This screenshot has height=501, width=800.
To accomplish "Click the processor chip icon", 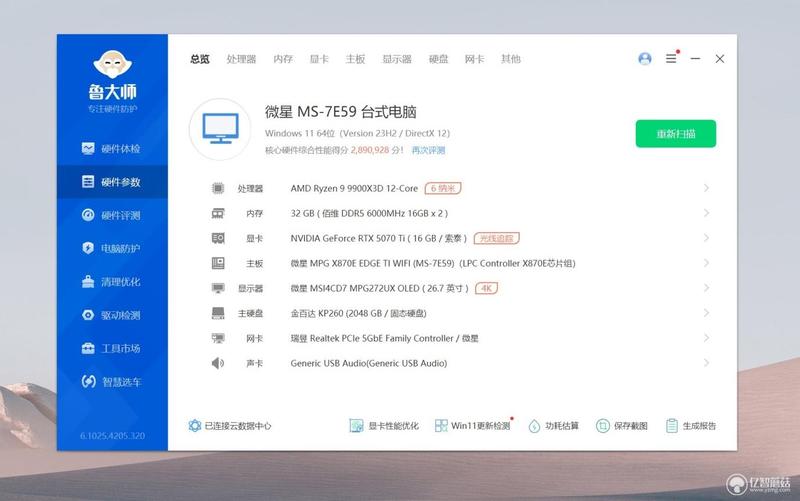I will pos(218,188).
